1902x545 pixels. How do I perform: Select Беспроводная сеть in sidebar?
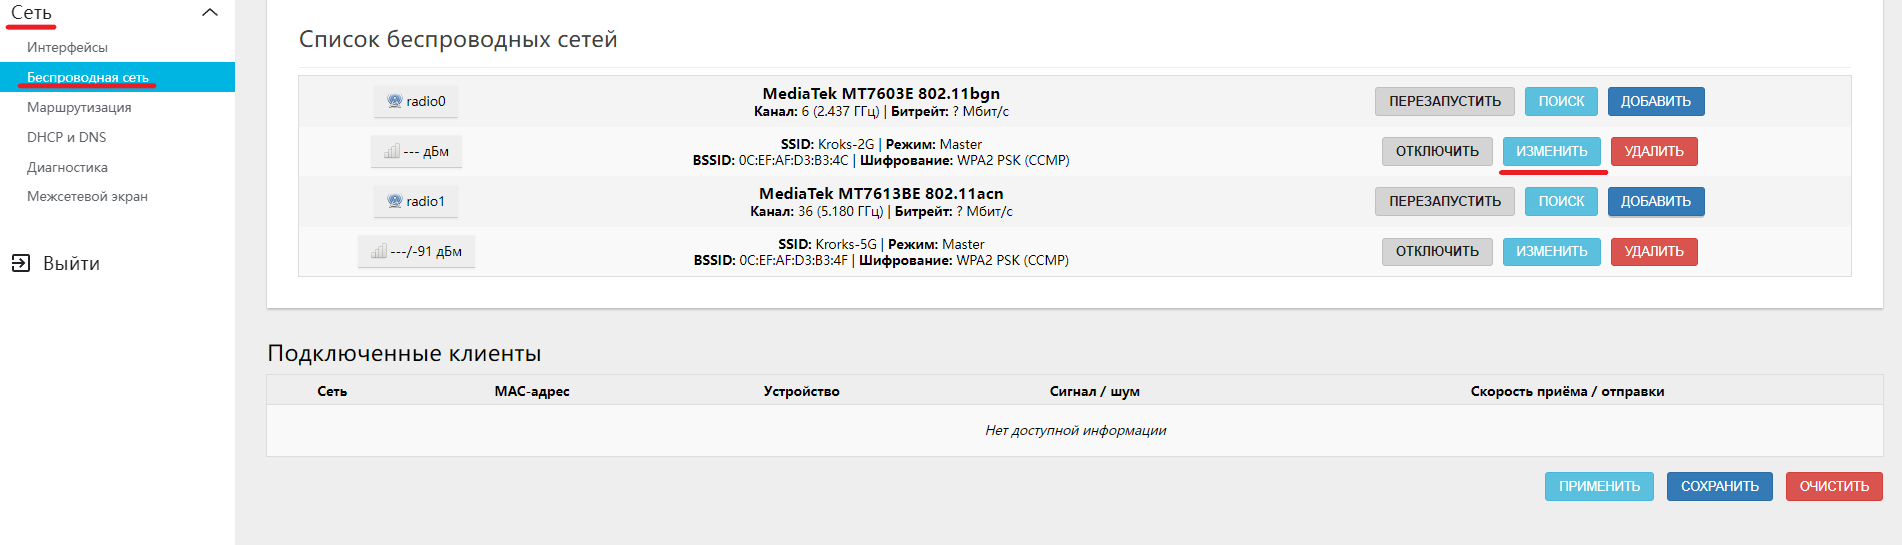(88, 77)
